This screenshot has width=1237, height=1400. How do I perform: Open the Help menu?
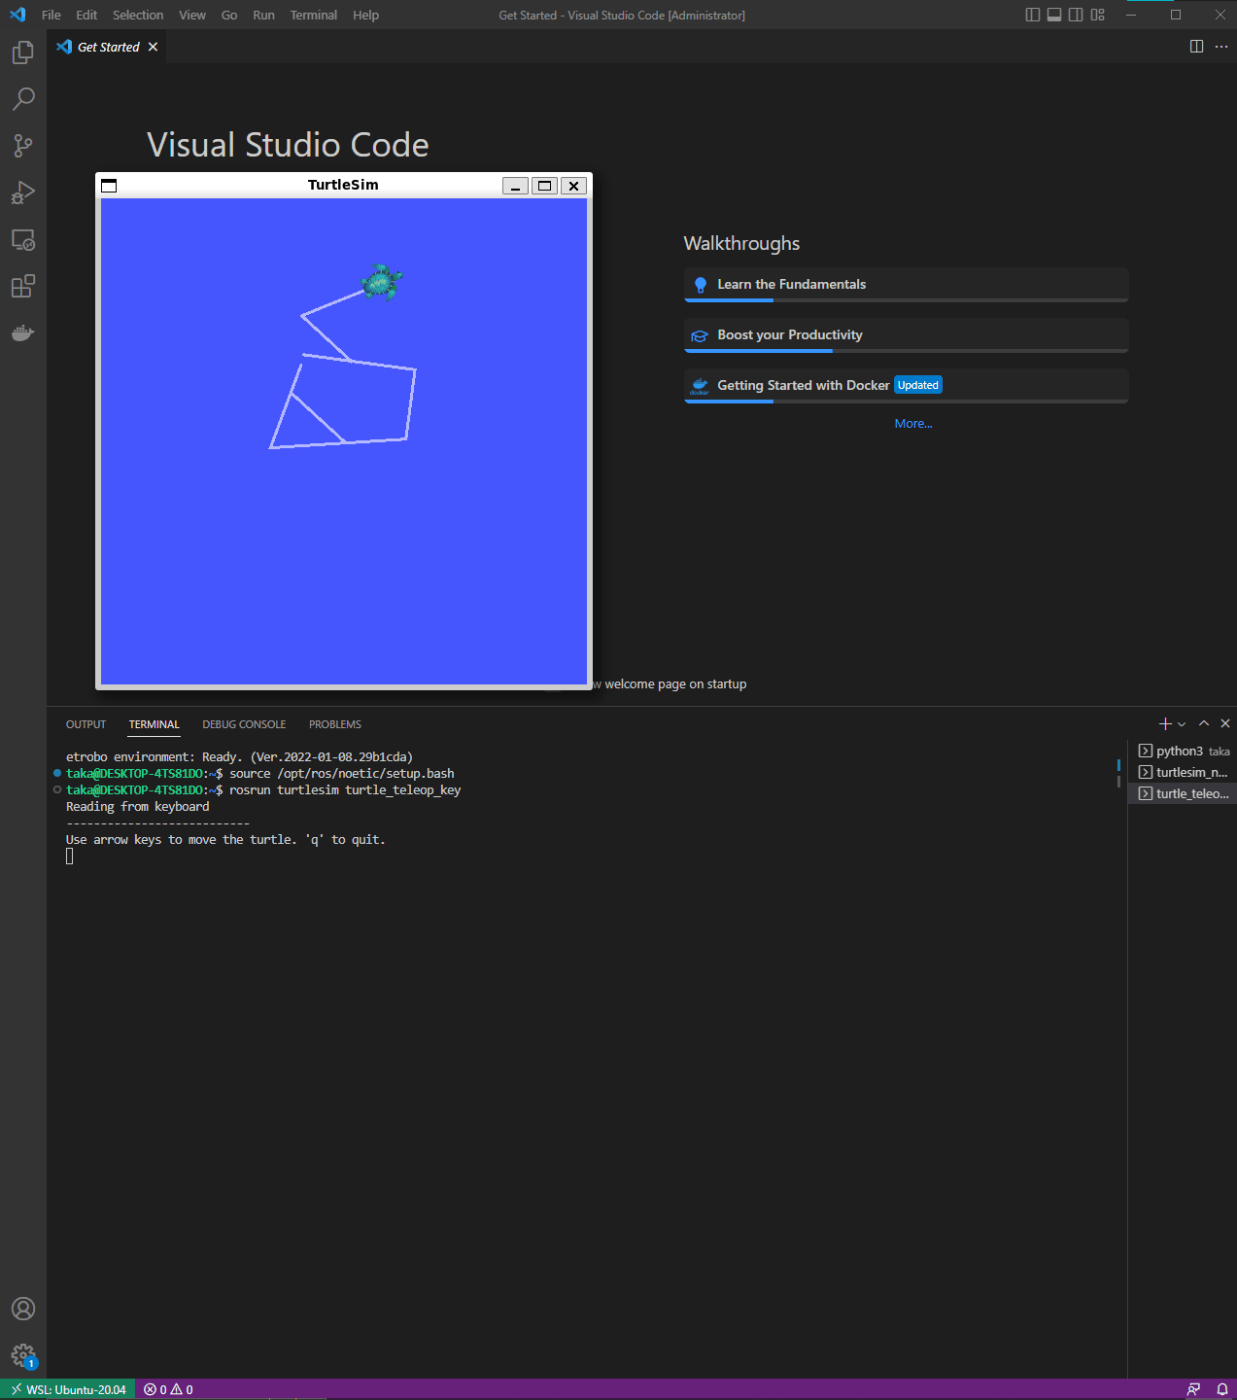coord(366,15)
